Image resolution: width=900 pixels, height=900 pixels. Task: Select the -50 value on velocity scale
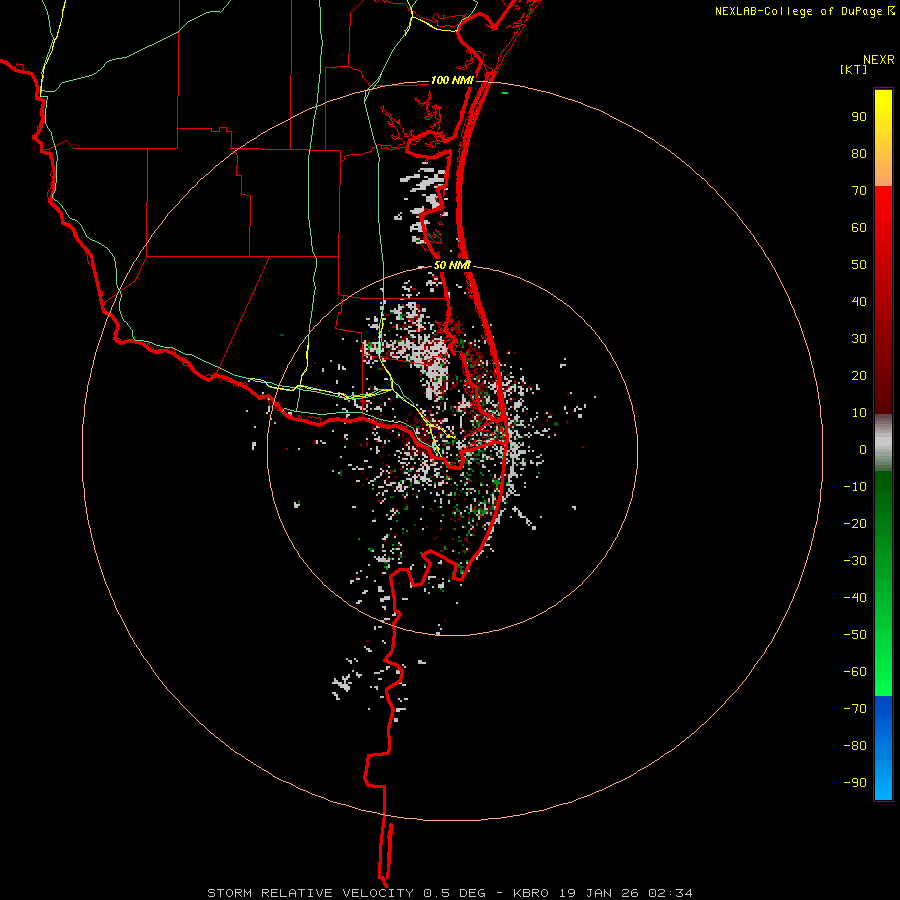(855, 634)
